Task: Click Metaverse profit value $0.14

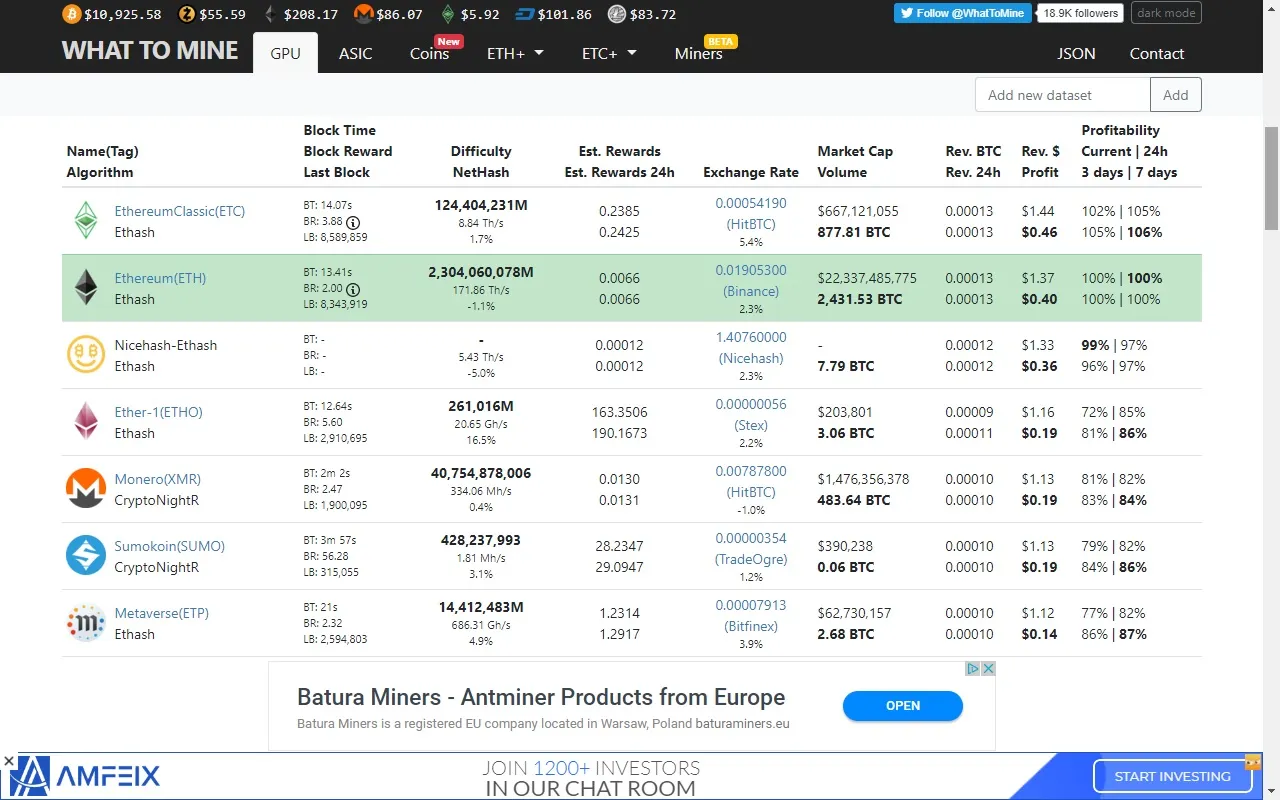Action: coord(1039,634)
